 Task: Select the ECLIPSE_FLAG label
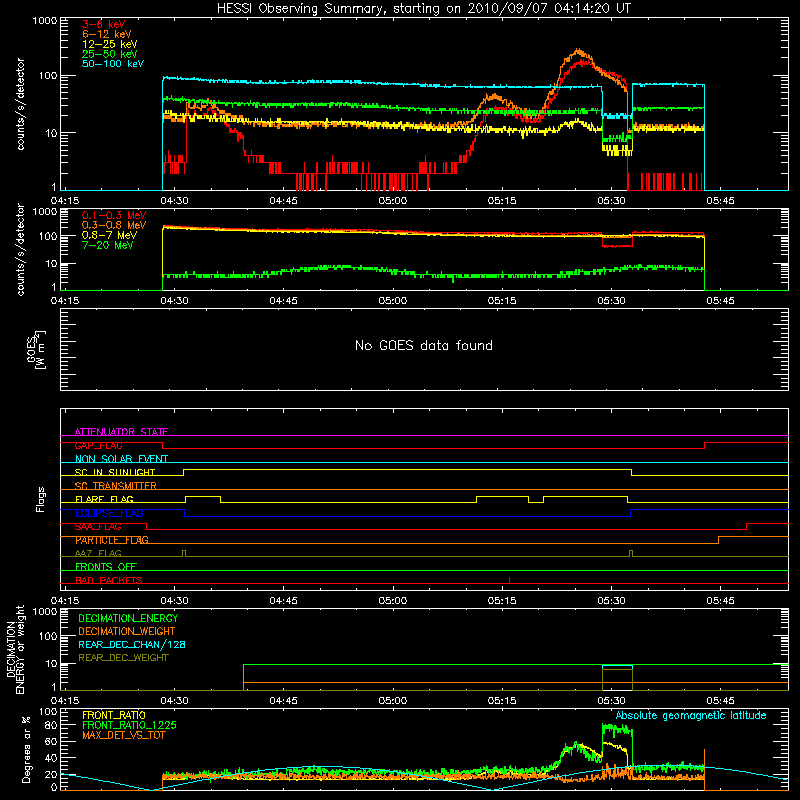tap(109, 513)
